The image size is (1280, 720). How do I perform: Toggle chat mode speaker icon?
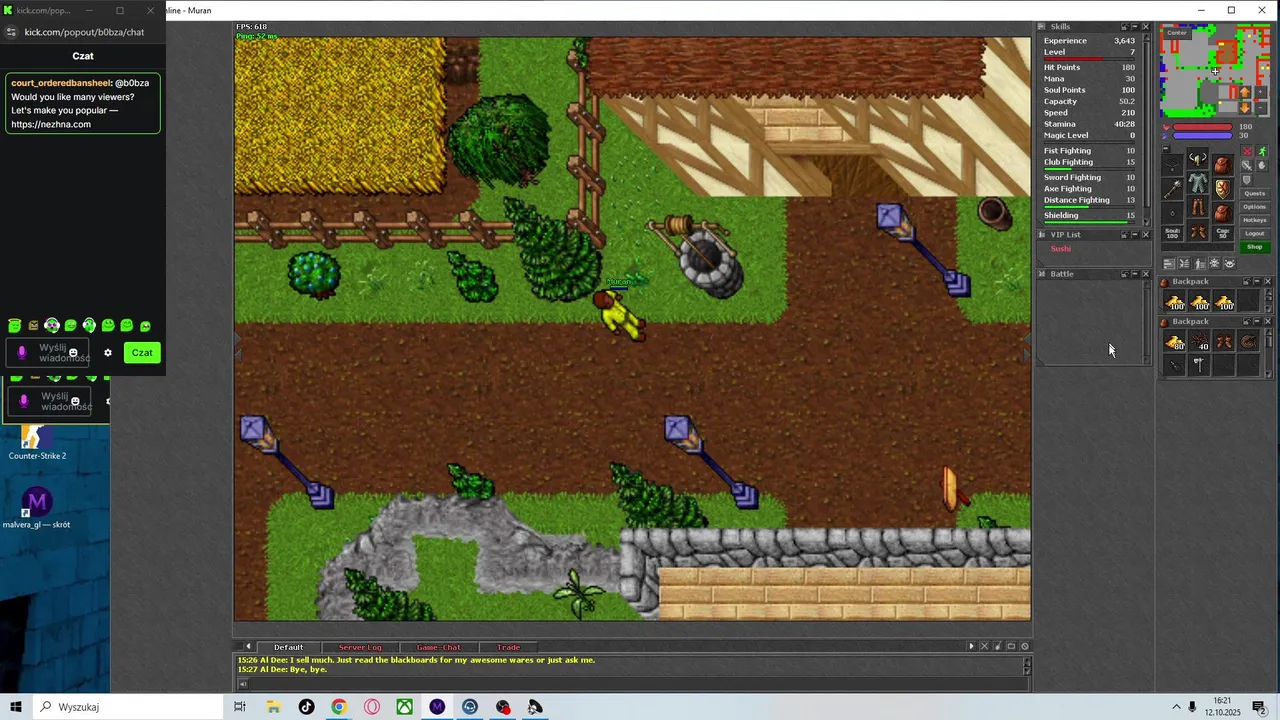[x=242, y=684]
